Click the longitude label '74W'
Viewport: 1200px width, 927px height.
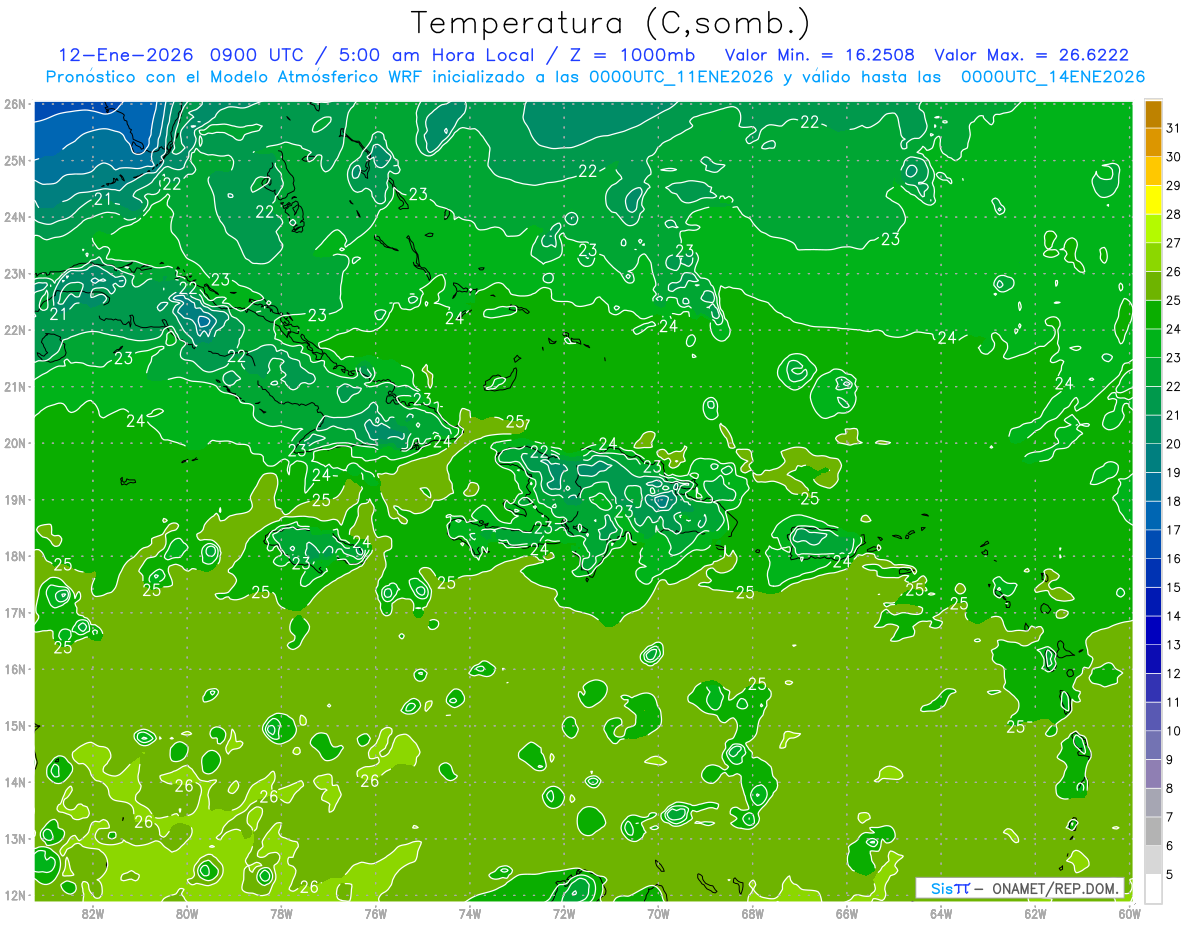coord(469,912)
